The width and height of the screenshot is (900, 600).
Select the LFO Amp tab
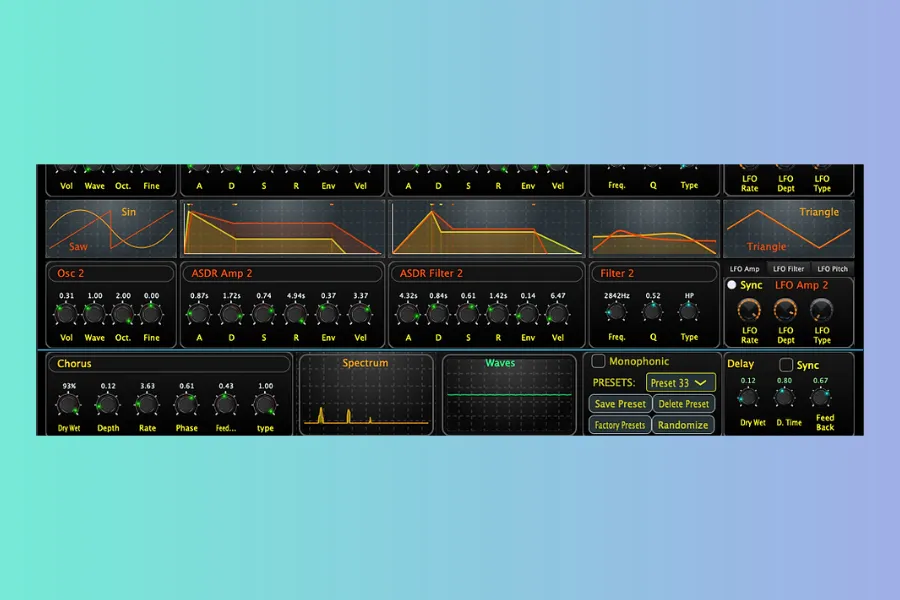pos(745,269)
